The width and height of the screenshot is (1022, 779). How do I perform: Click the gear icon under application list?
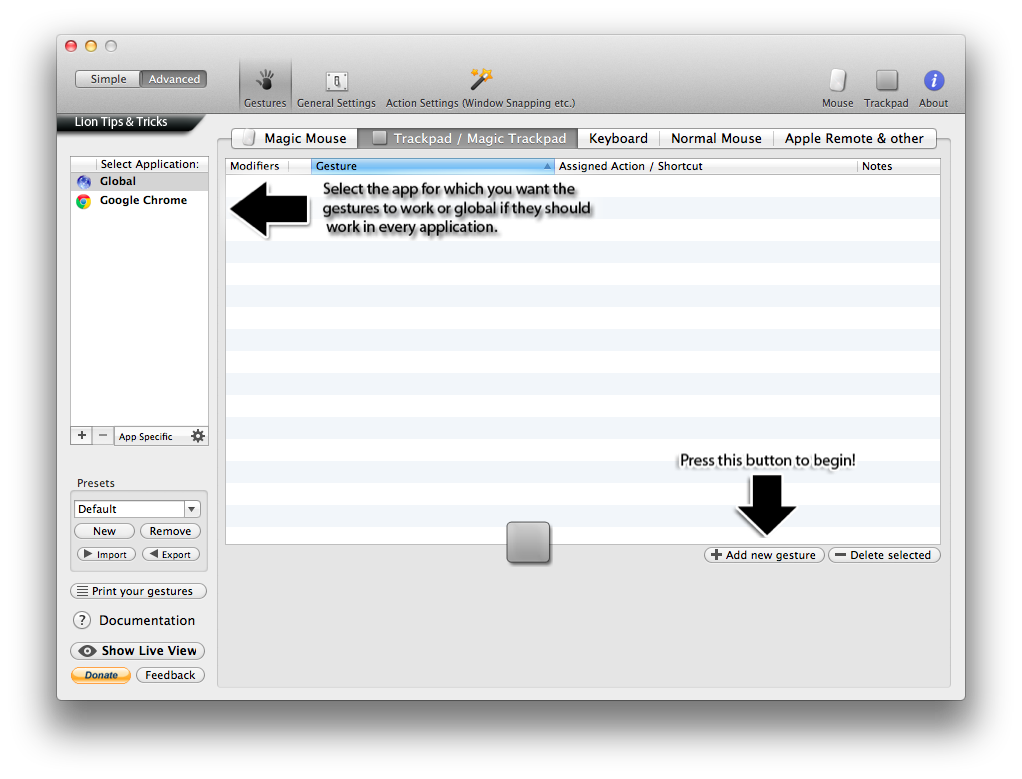(197, 436)
